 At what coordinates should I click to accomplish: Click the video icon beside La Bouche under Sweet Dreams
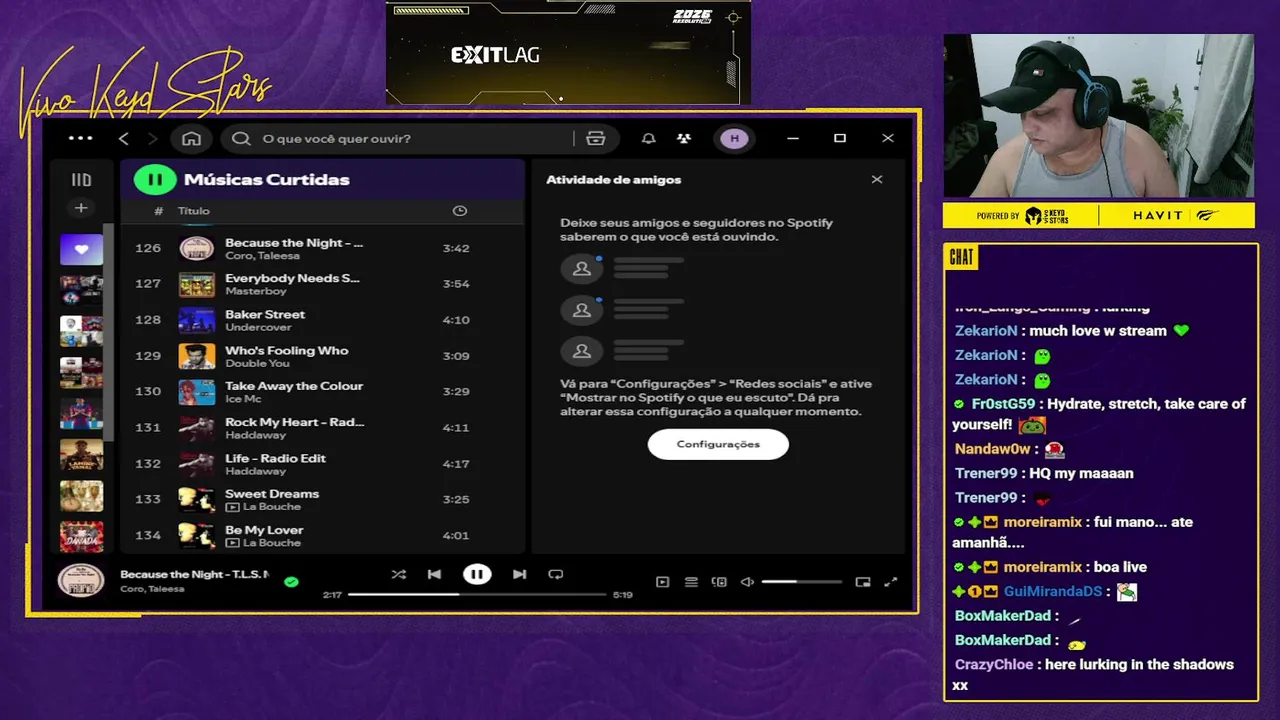pos(232,507)
